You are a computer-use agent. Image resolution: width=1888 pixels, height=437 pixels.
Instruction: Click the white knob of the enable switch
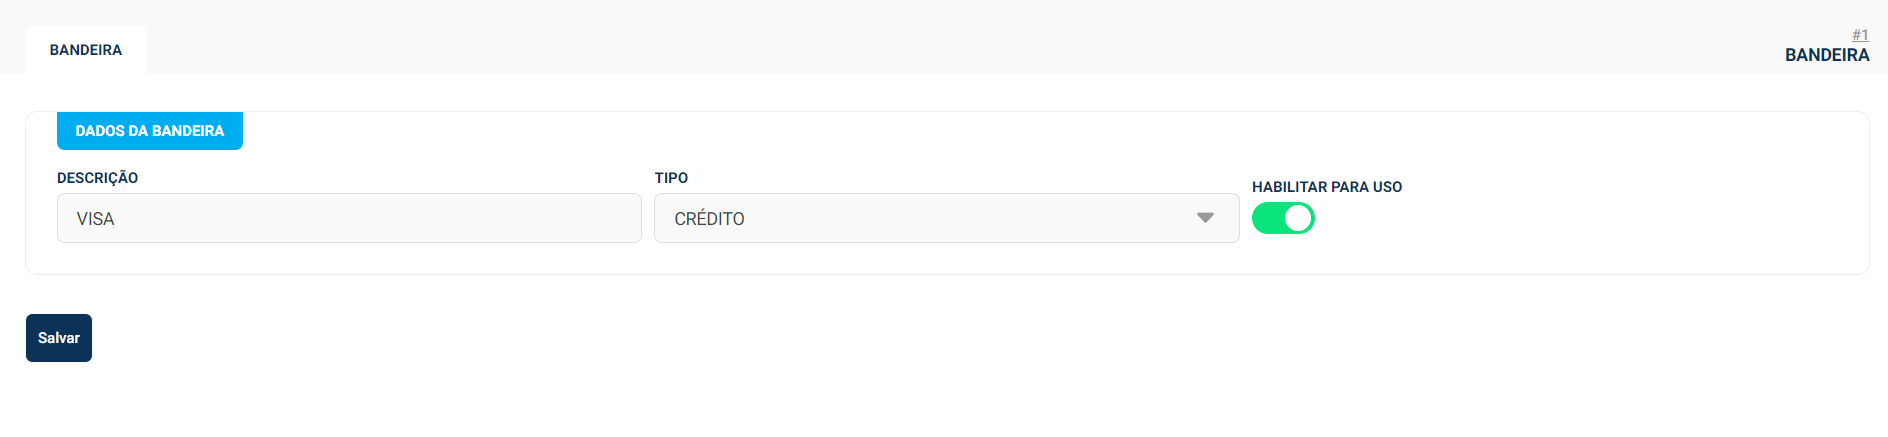tap(1297, 218)
